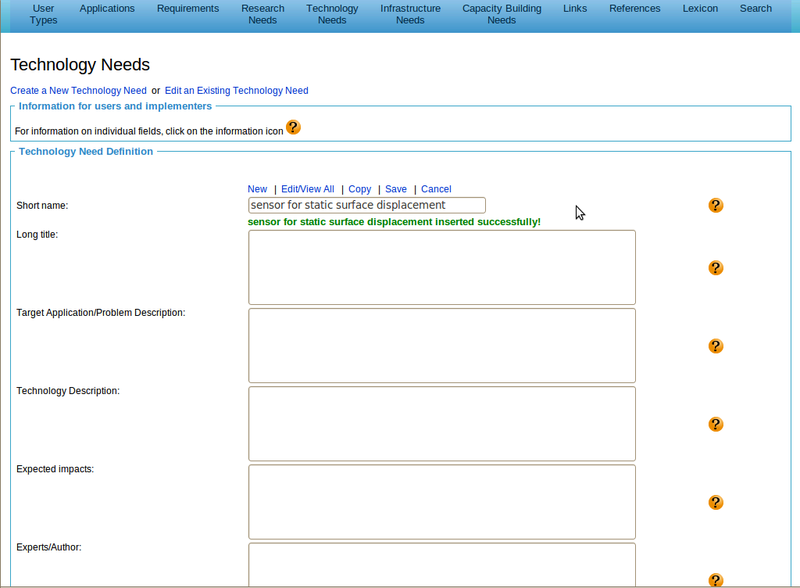The width and height of the screenshot is (800, 588).
Task: Open Infrastructure Needs navigation item
Action: (x=410, y=14)
